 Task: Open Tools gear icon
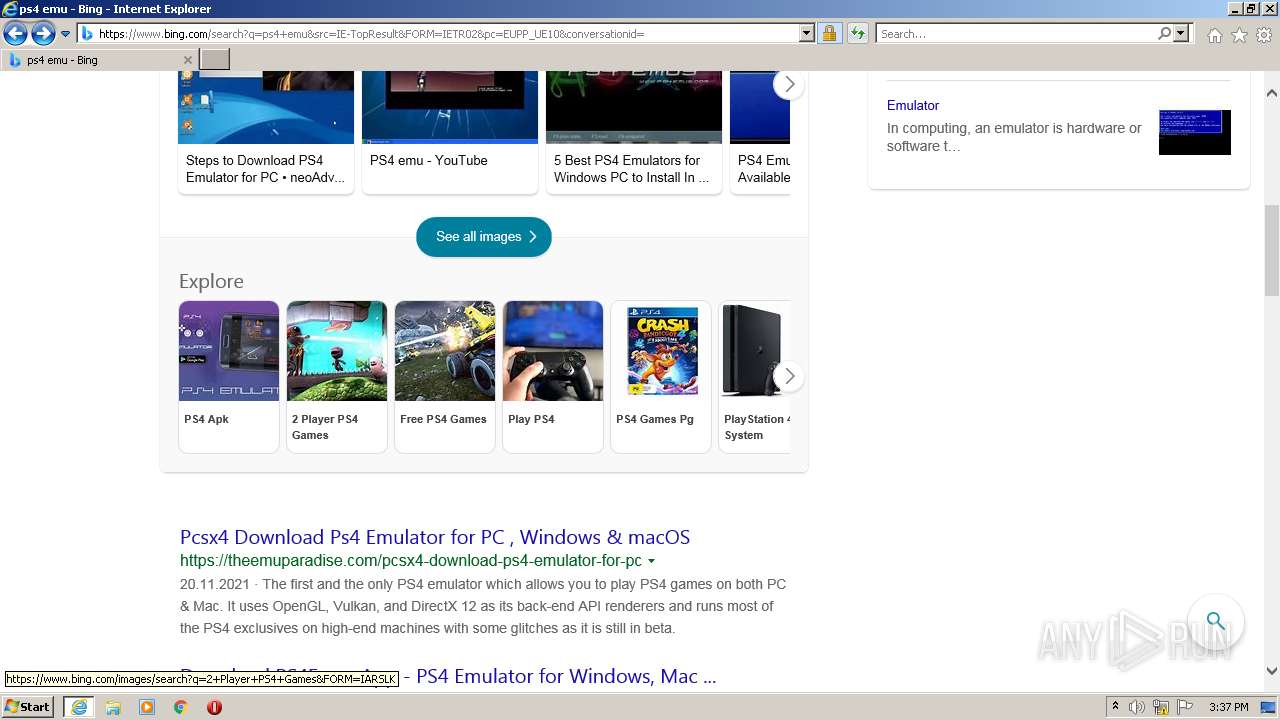[x=1264, y=35]
